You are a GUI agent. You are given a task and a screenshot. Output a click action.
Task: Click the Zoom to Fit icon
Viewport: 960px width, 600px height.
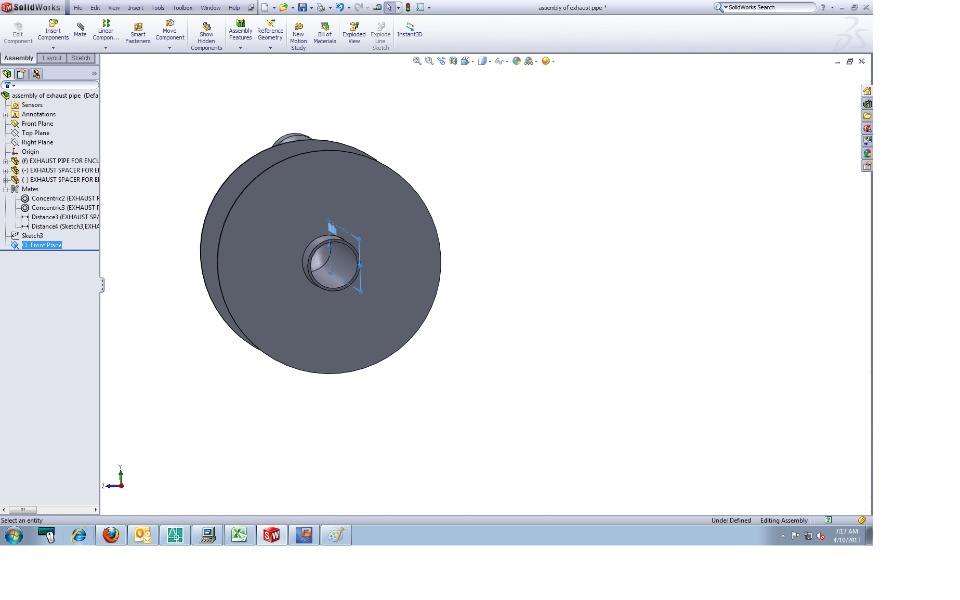coord(417,61)
